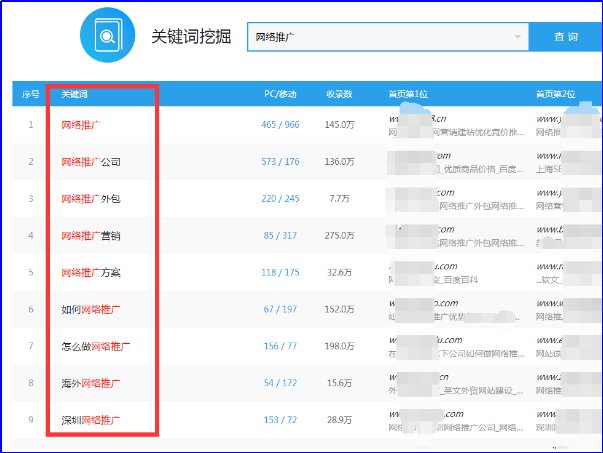This screenshot has width=603, height=453.
Task: Click index value 220 / 245
Action: pyautogui.click(x=280, y=198)
